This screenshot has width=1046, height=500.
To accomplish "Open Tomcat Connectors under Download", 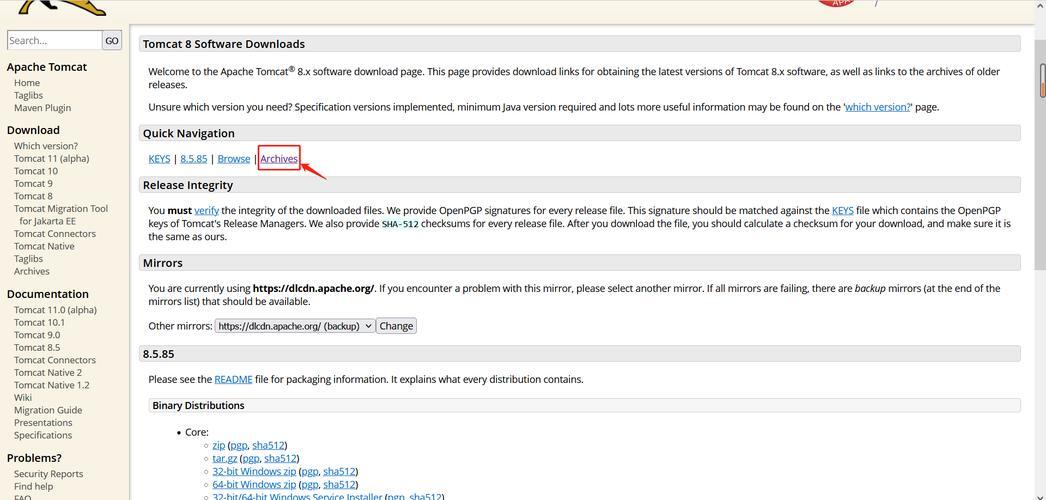I will [55, 234].
